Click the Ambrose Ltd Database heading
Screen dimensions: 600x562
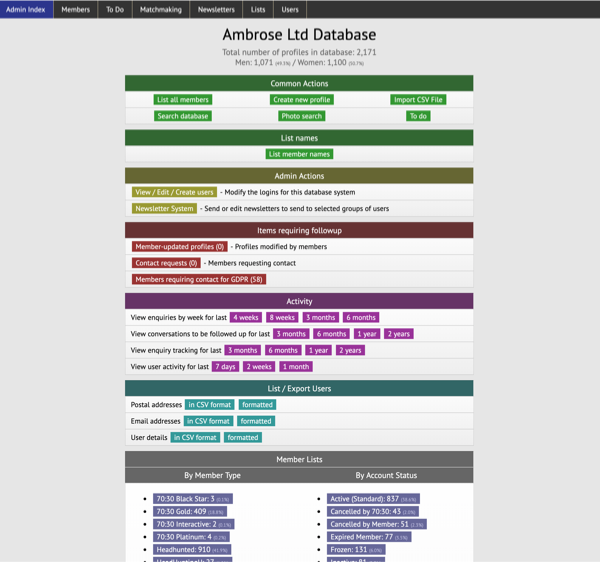click(299, 35)
